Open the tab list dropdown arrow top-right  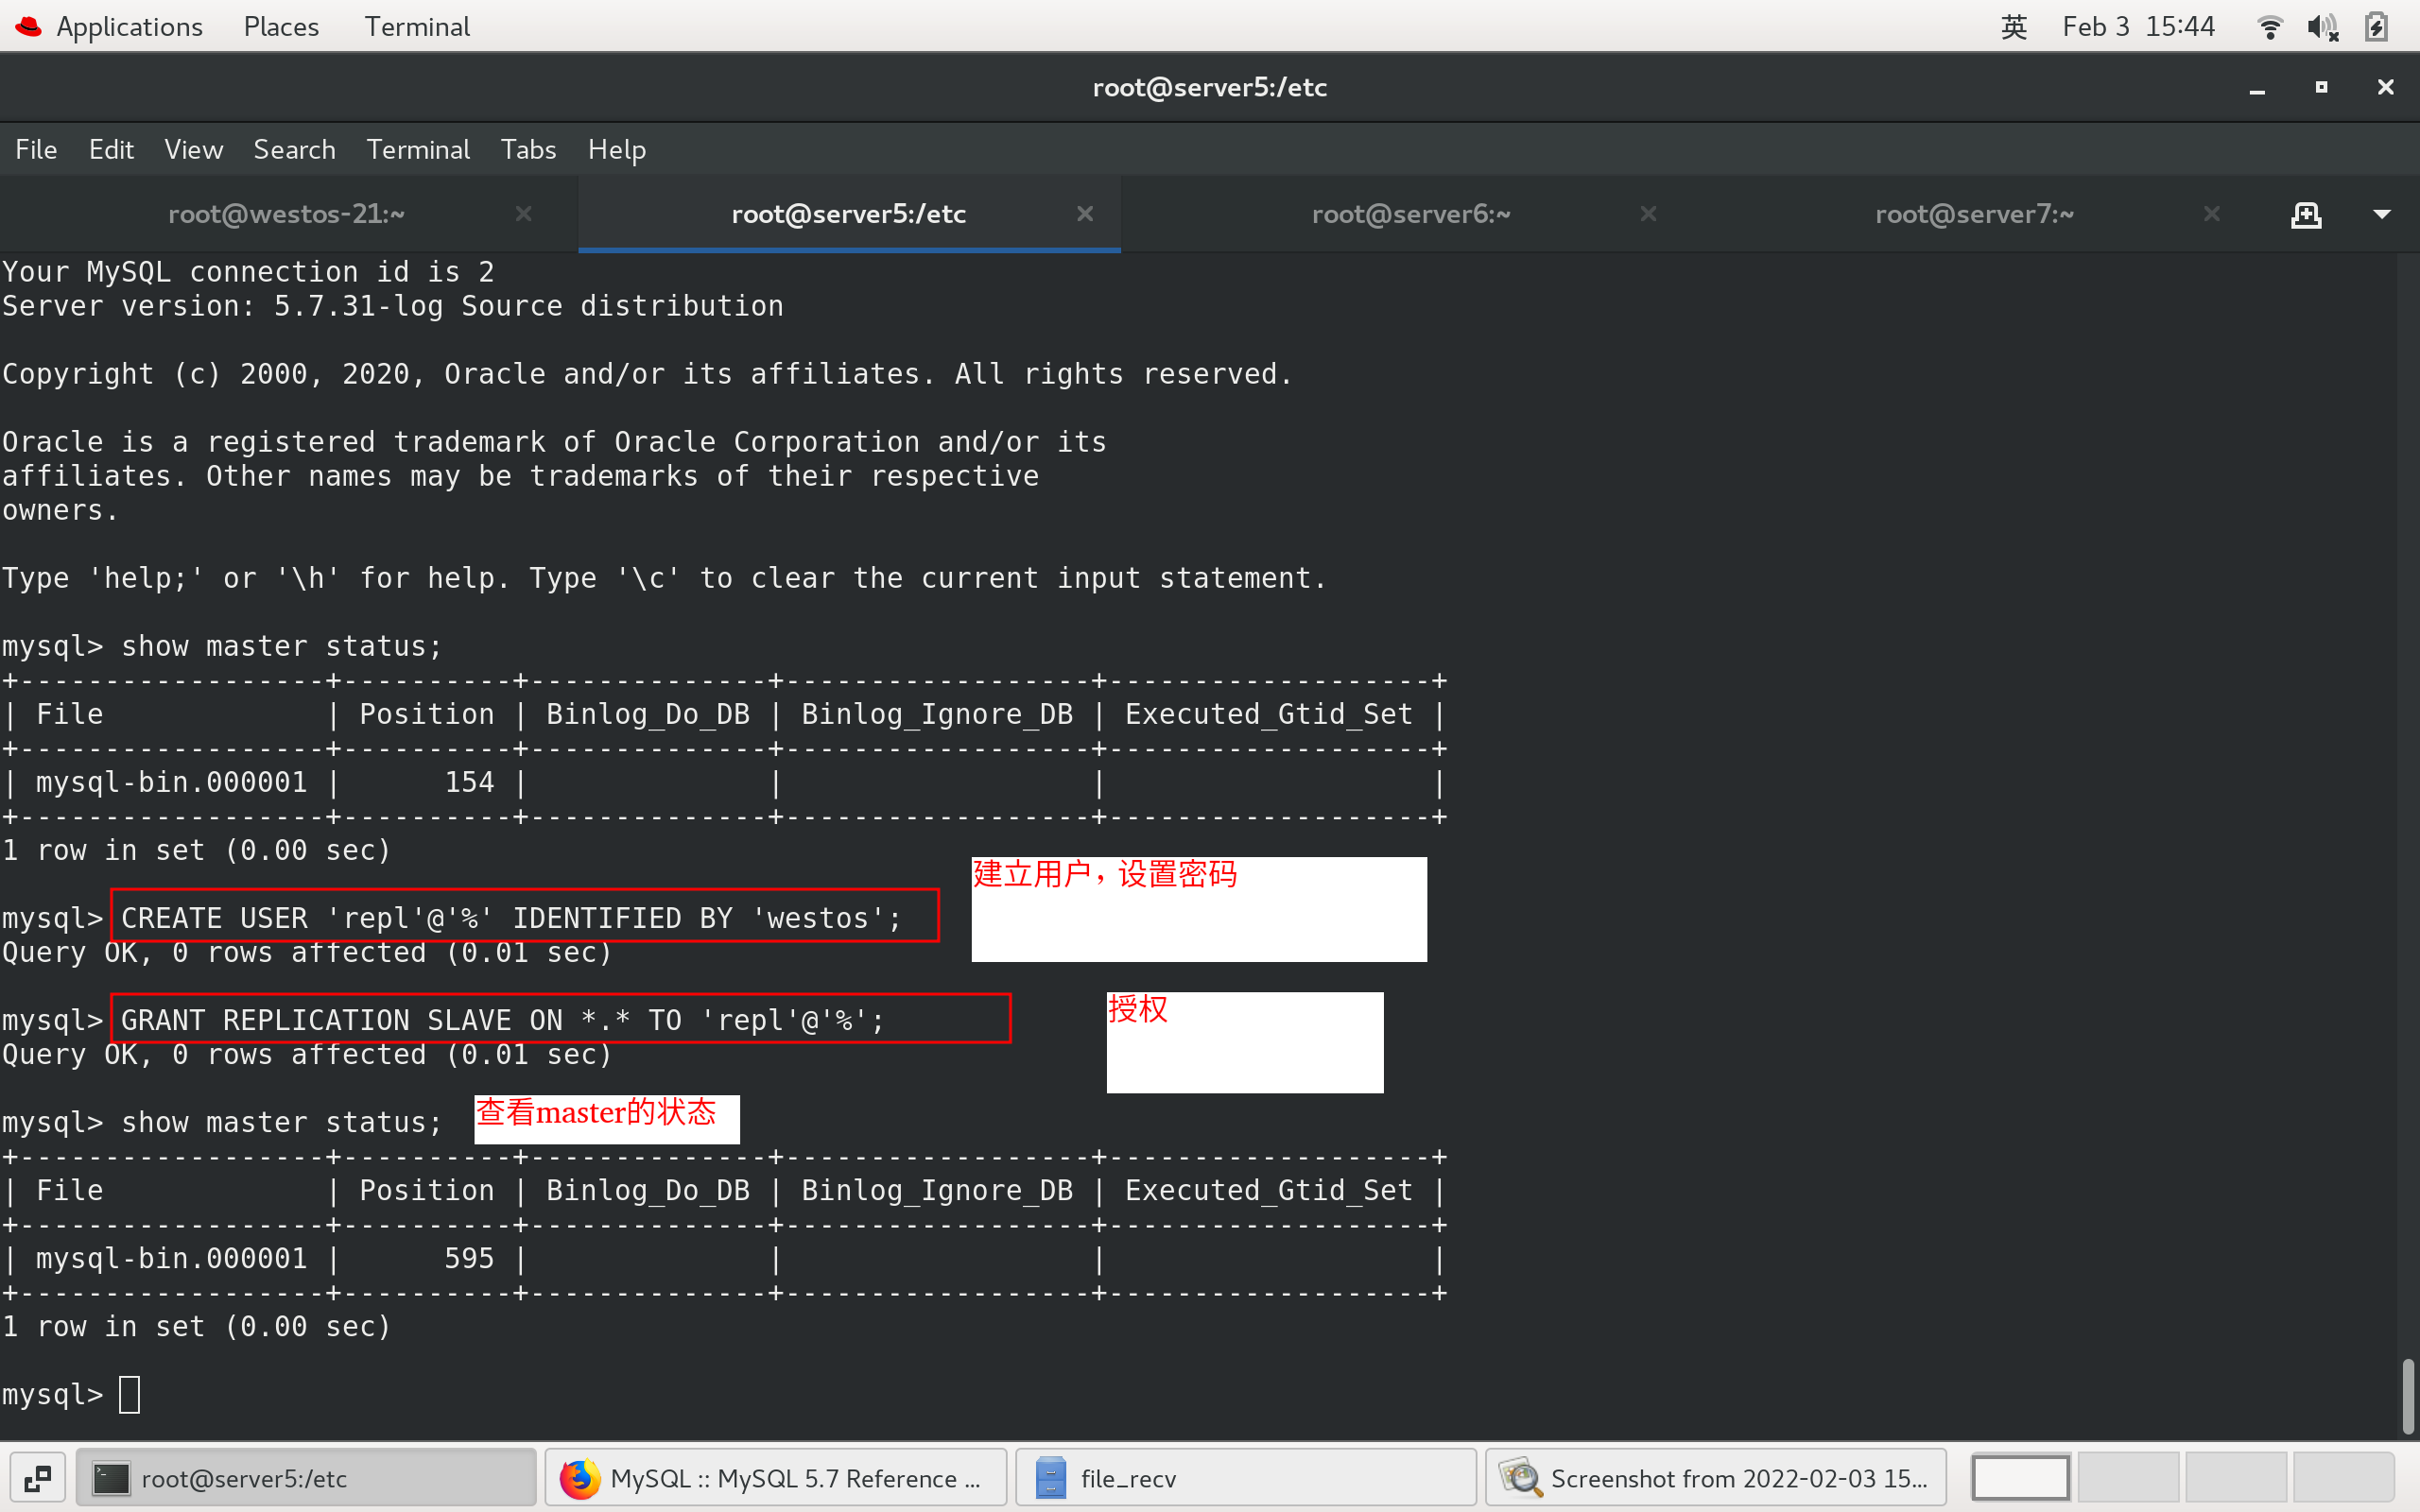[x=2384, y=214]
